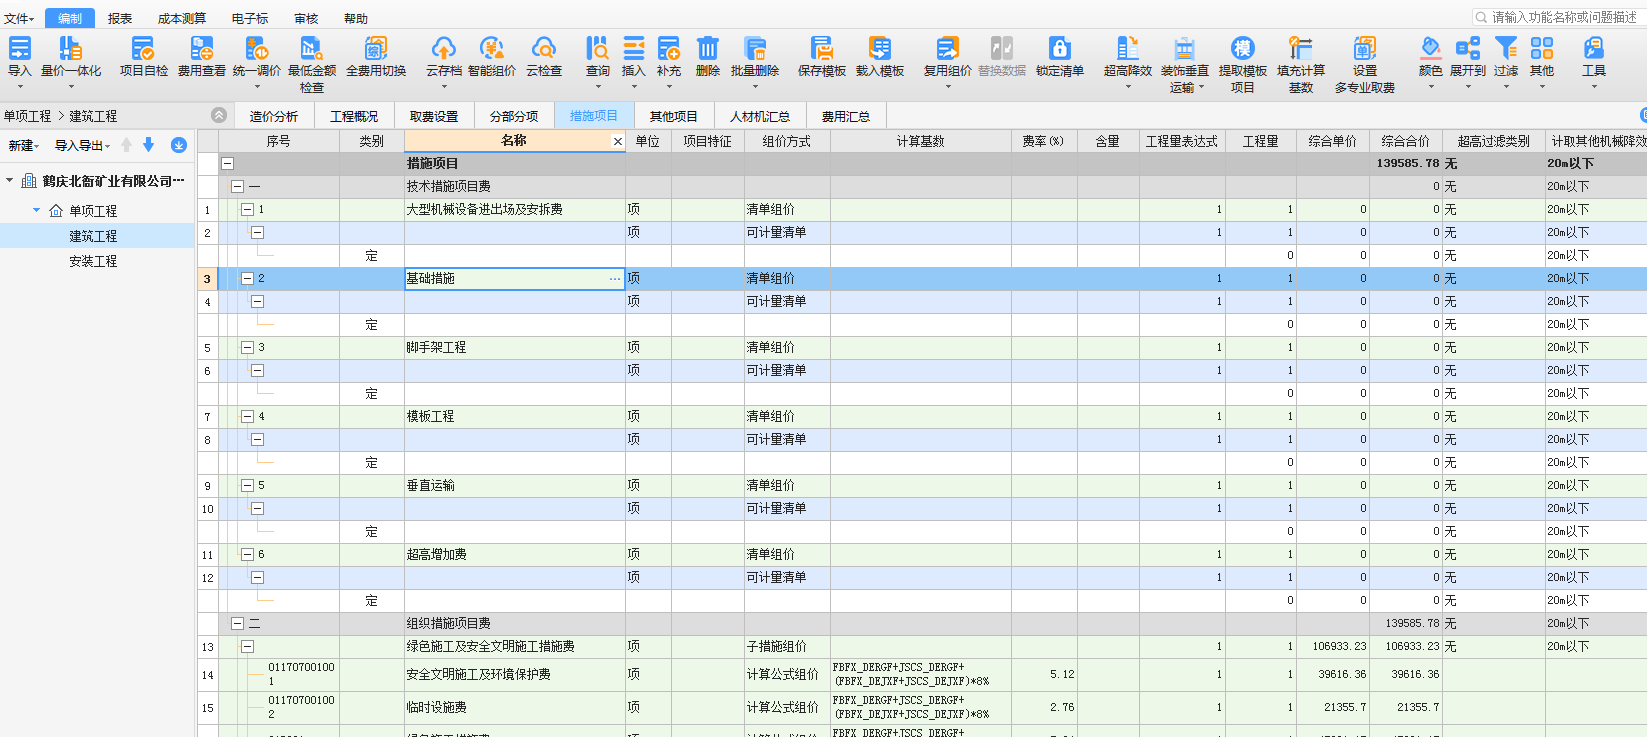Switch to 费用汇总 tab
This screenshot has width=1647, height=737.
(845, 116)
